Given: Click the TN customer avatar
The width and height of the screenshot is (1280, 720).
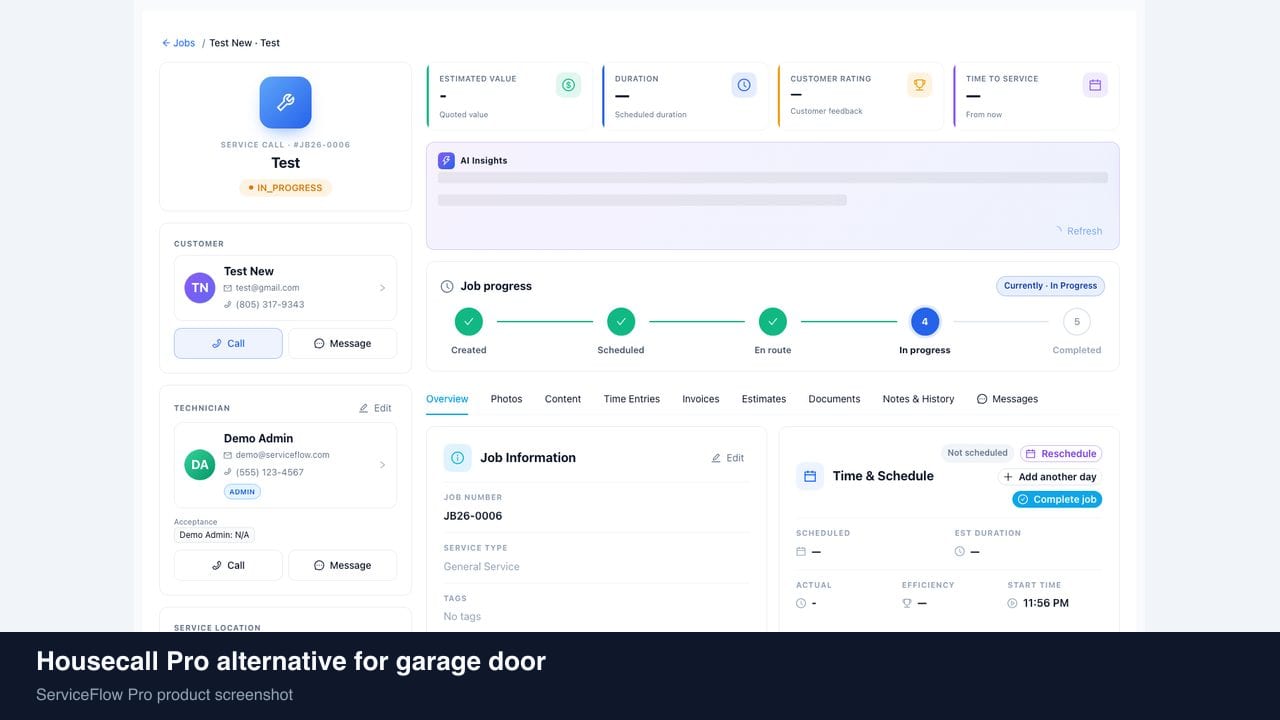Looking at the screenshot, I should click(200, 288).
